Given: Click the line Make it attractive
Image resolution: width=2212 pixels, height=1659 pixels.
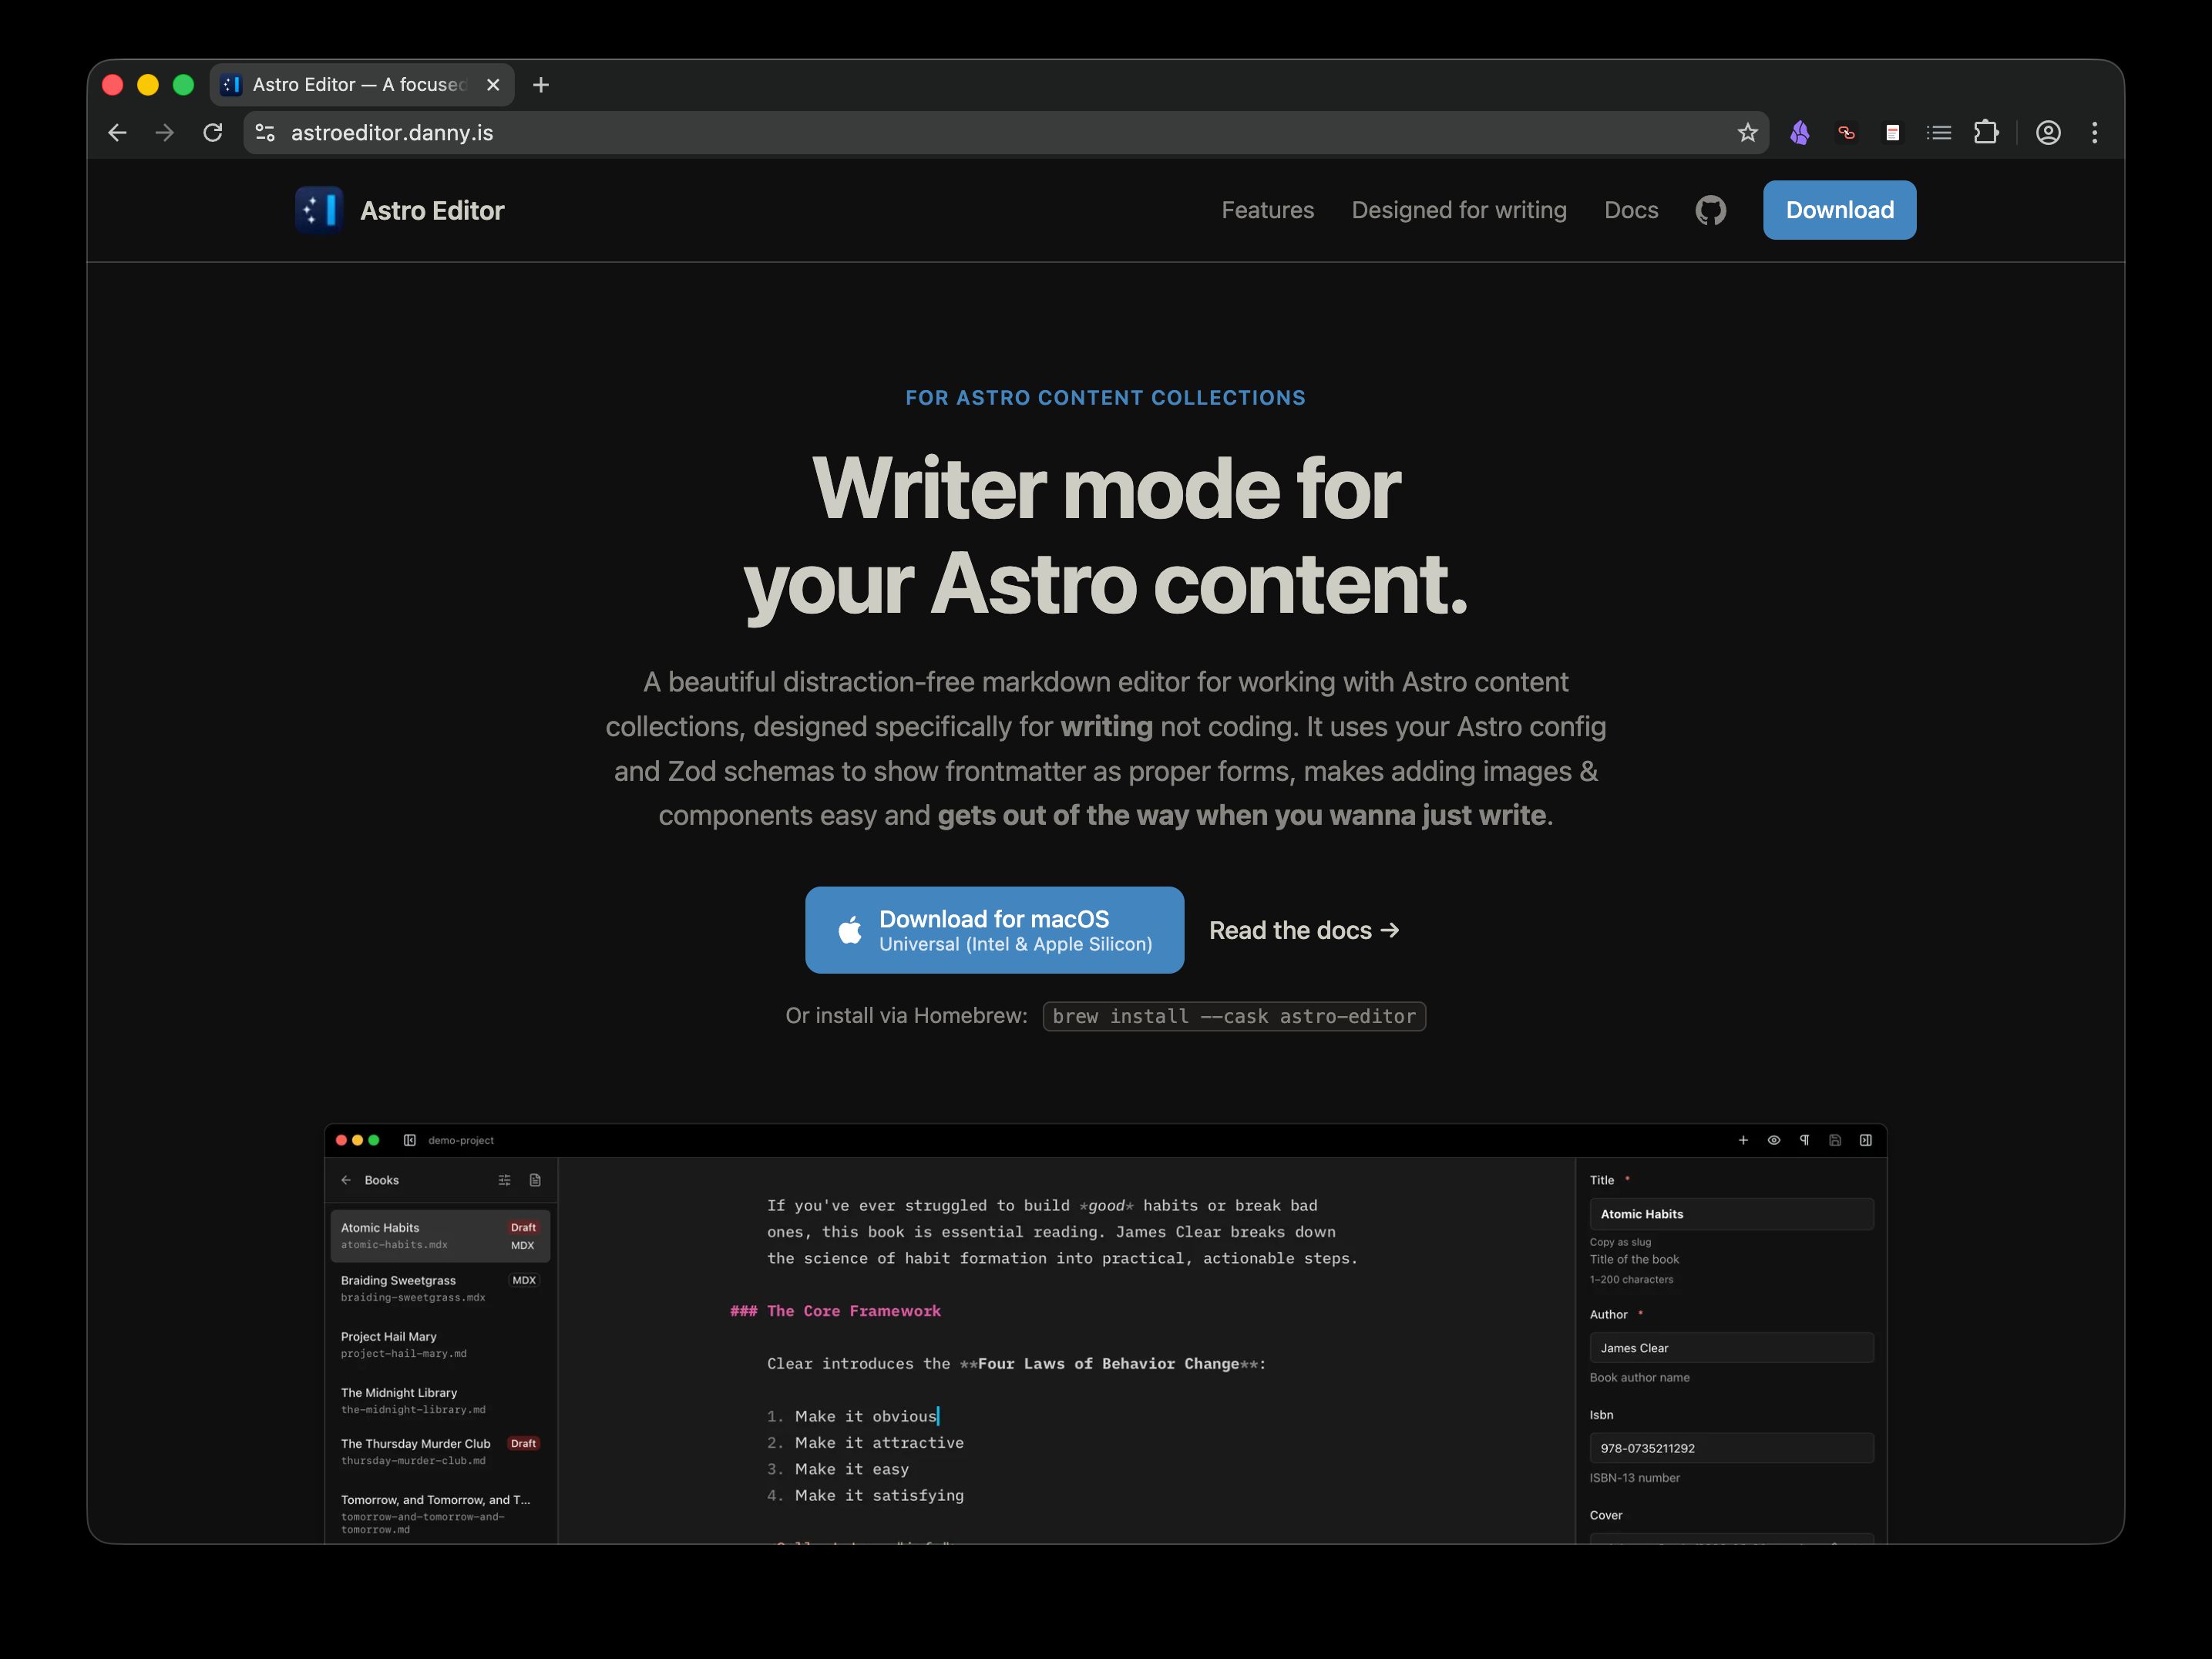Looking at the screenshot, I should click(x=879, y=1443).
